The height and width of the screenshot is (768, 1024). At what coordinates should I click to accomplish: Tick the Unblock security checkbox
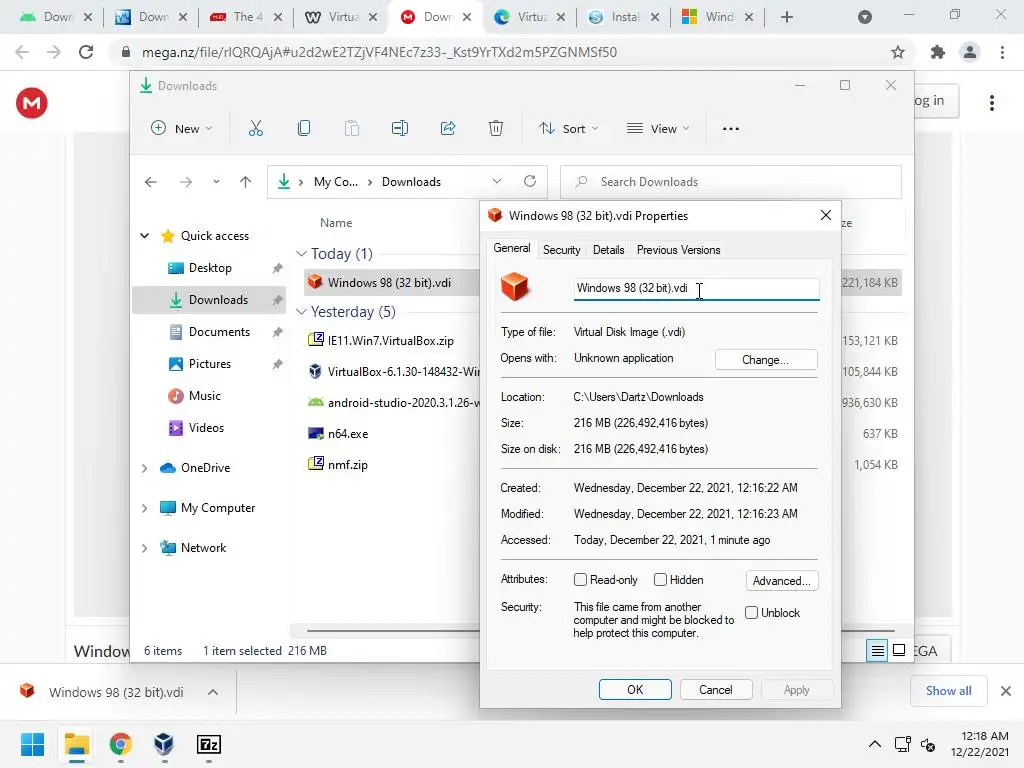tap(752, 613)
